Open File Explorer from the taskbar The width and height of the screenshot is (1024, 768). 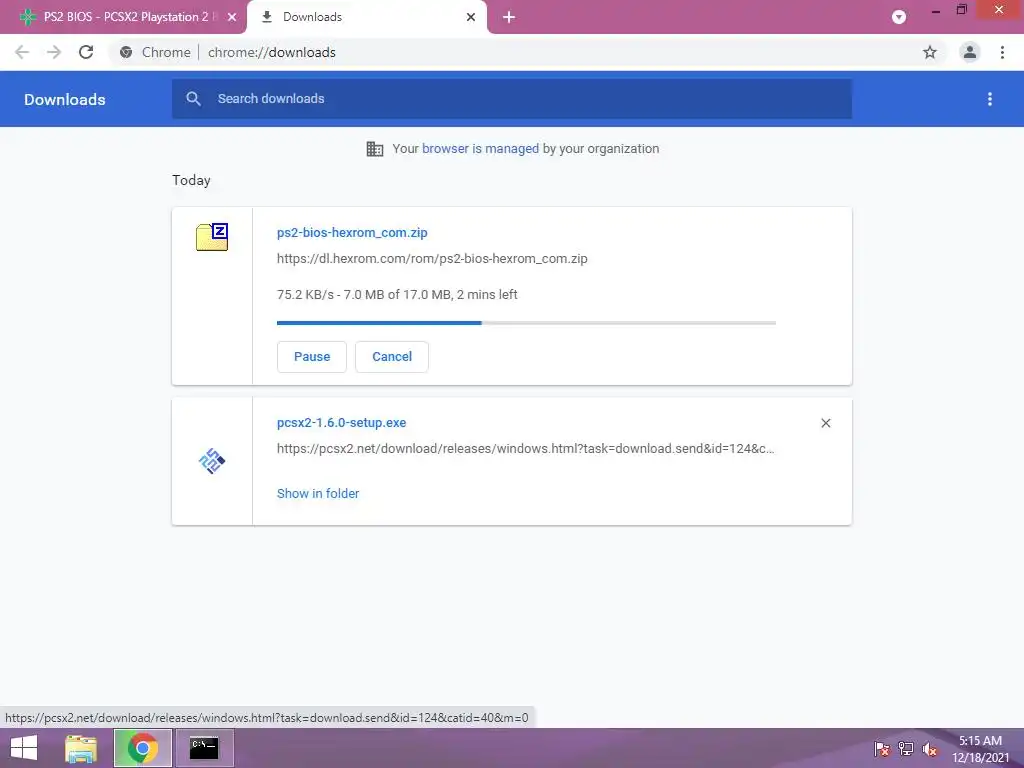(81, 748)
